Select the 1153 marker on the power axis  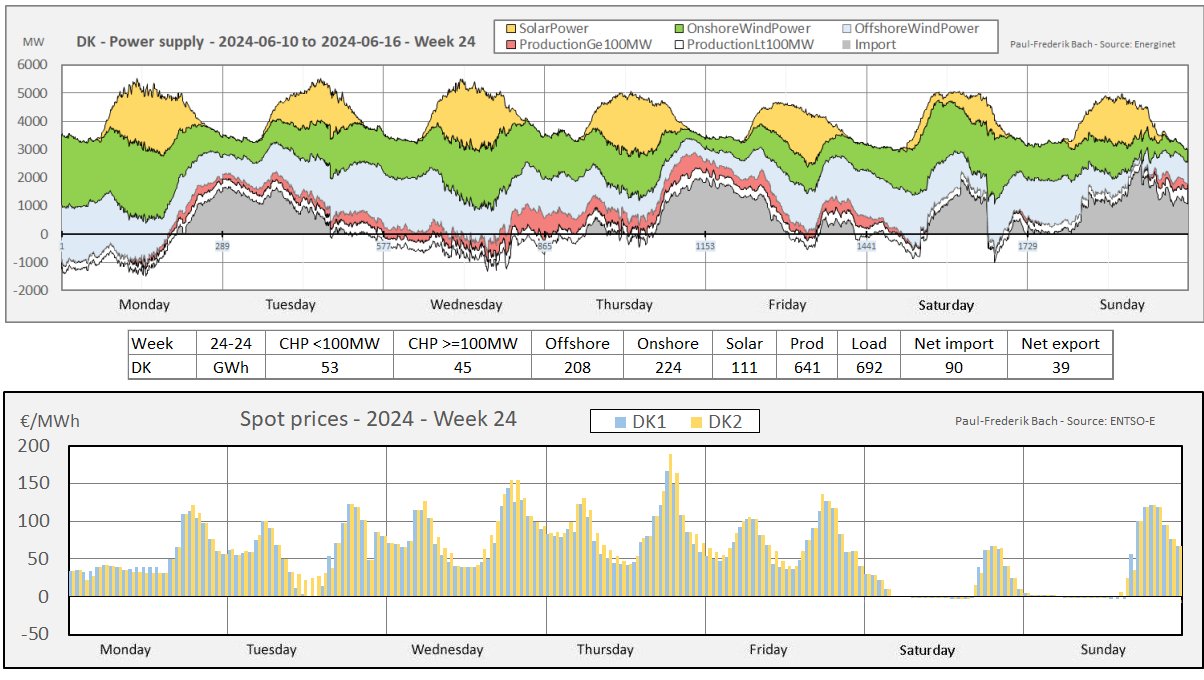click(706, 246)
